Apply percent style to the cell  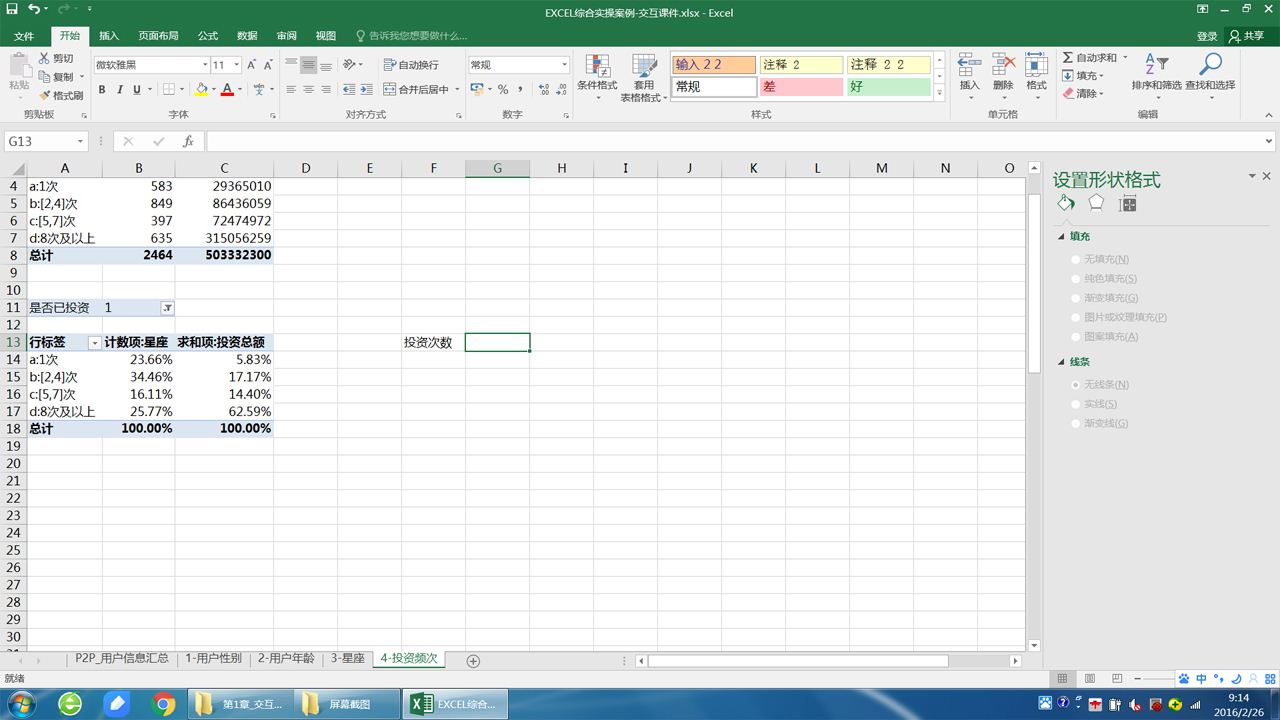[x=503, y=89]
